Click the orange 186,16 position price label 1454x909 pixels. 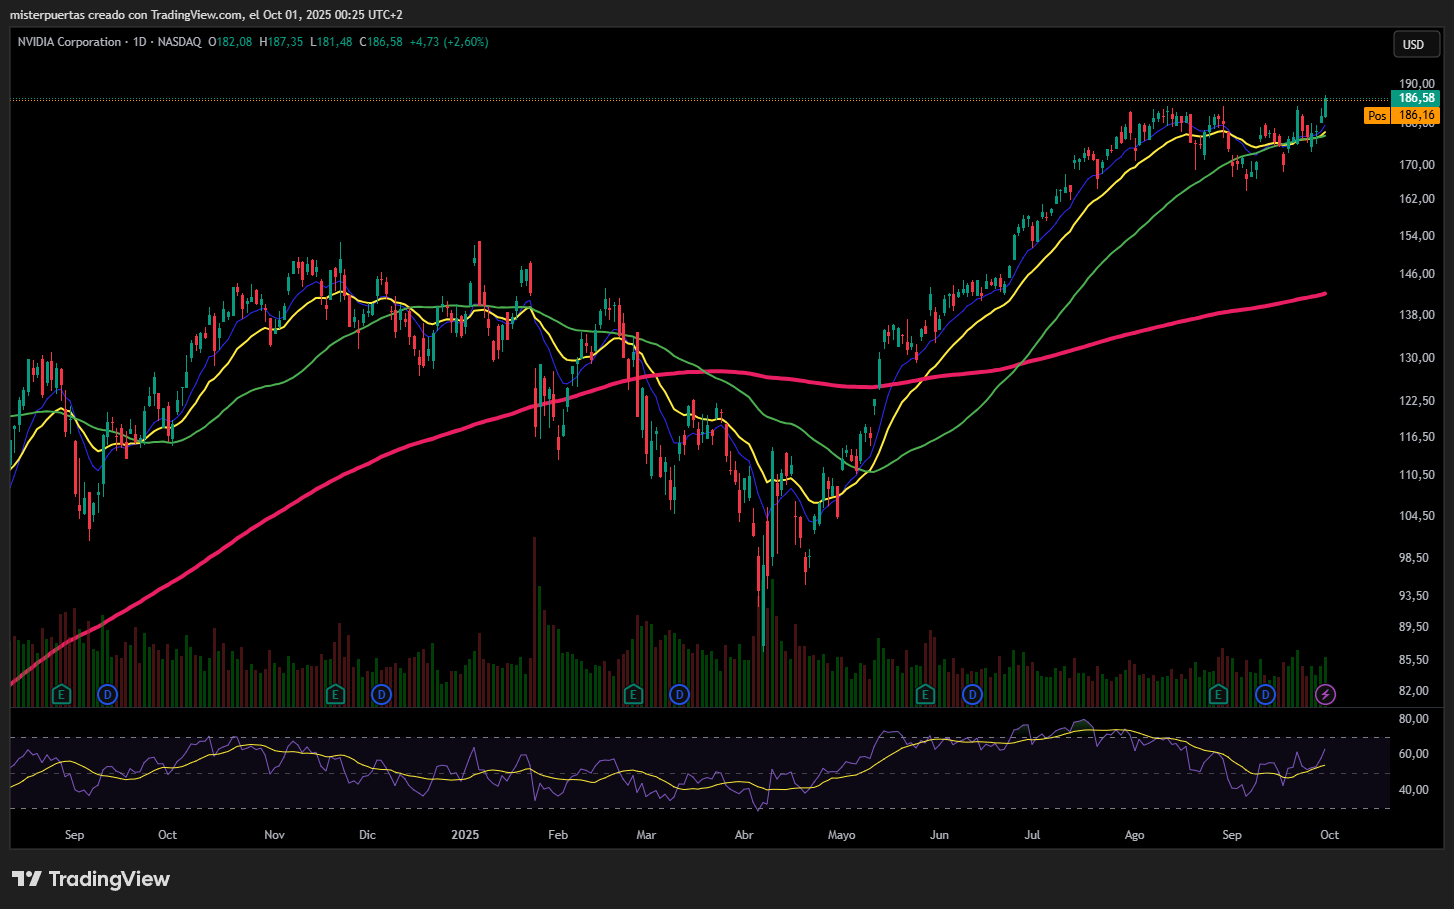click(1416, 116)
